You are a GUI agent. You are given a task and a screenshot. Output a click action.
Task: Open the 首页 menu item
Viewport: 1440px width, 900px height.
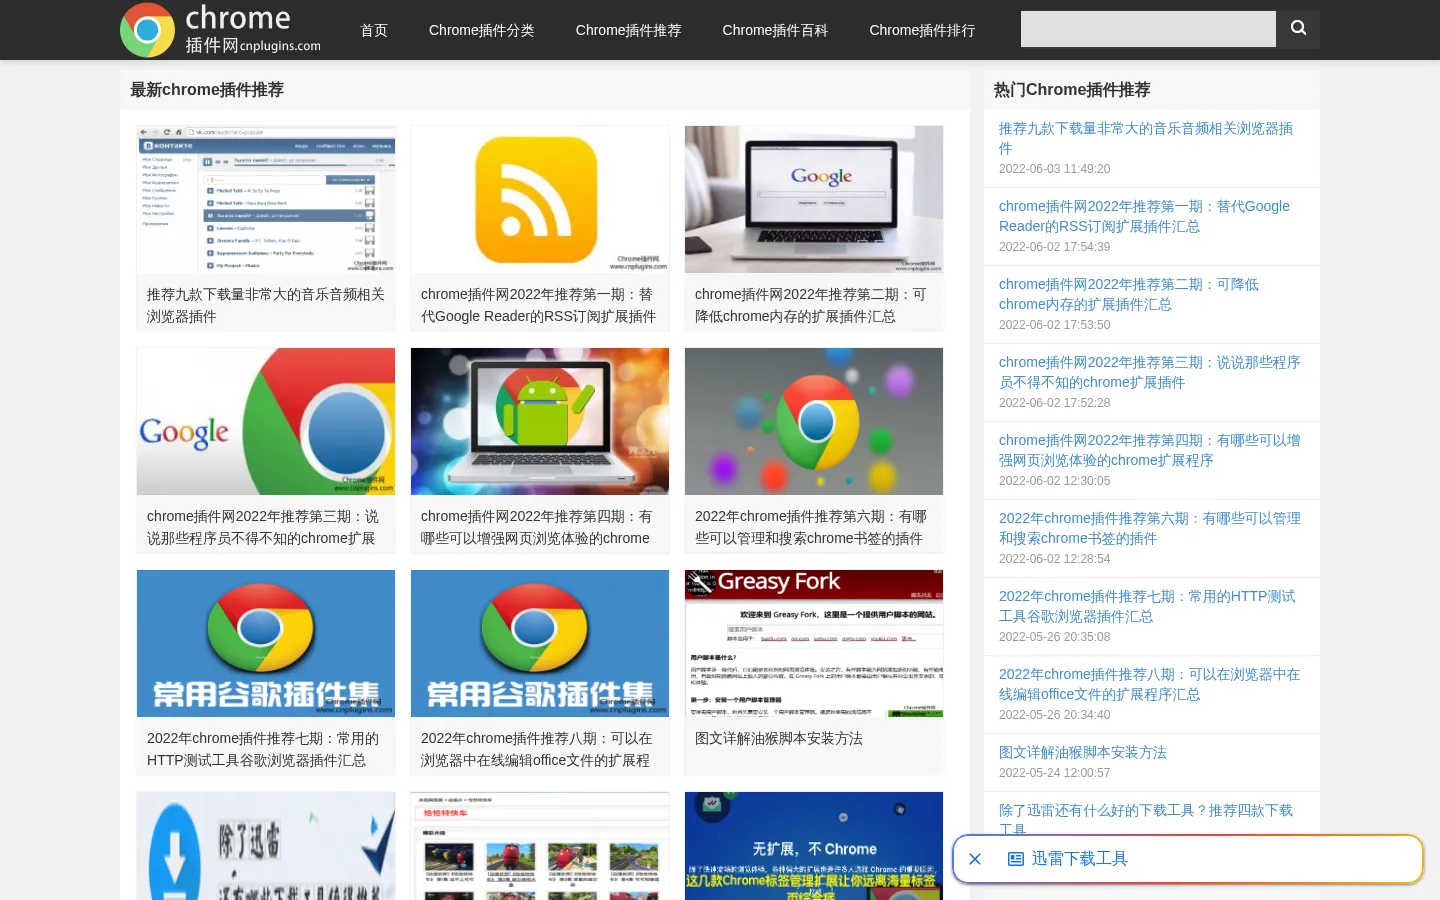(374, 30)
